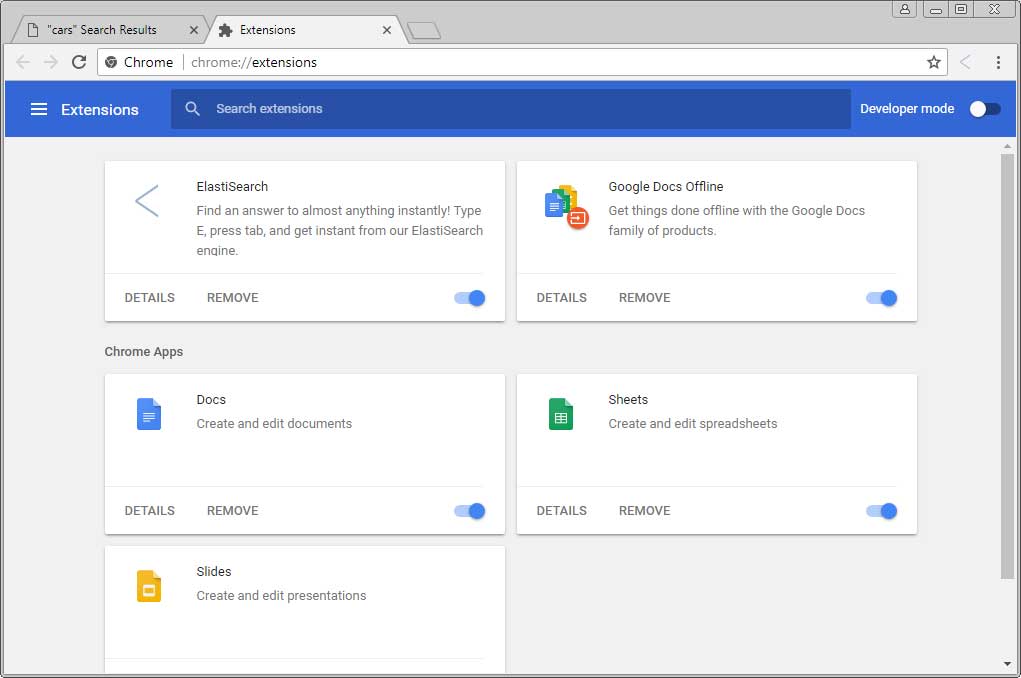Click the "ElastiSearch" extension title
The height and width of the screenshot is (678, 1021).
pos(232,186)
